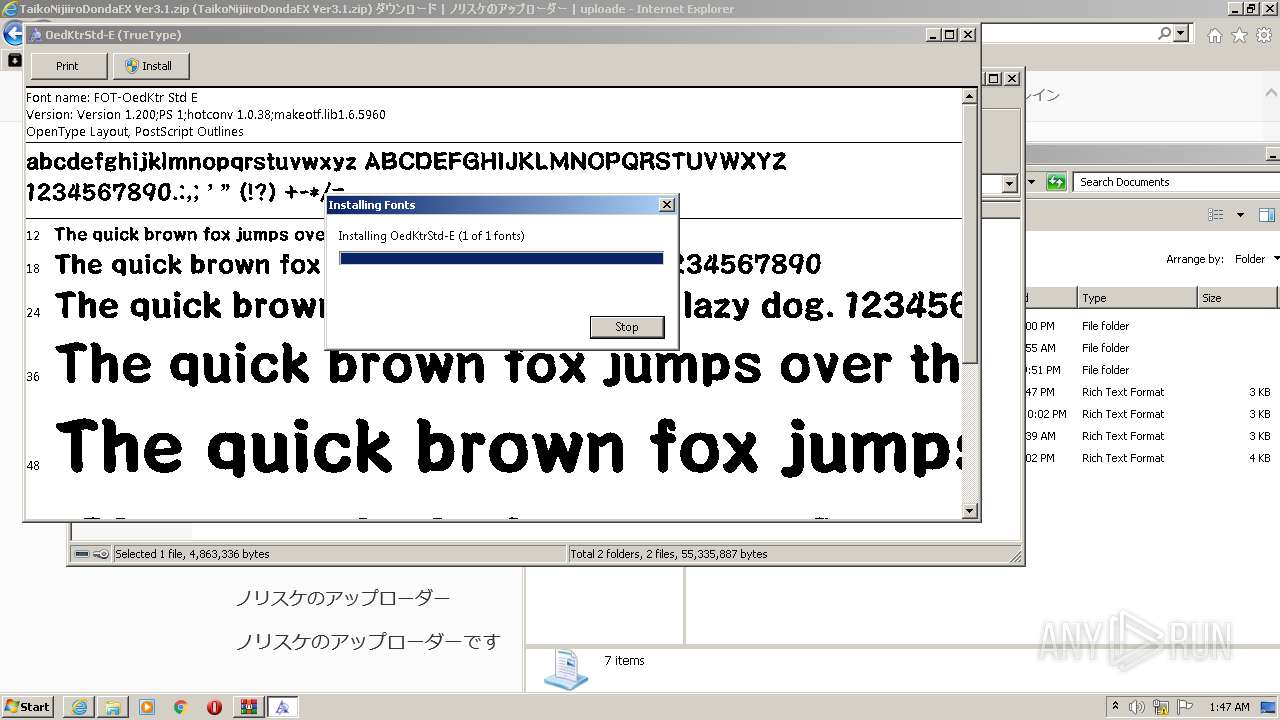Click 'Total 2 folders, 2 files' status text
The width and height of the screenshot is (1280, 720).
[669, 554]
